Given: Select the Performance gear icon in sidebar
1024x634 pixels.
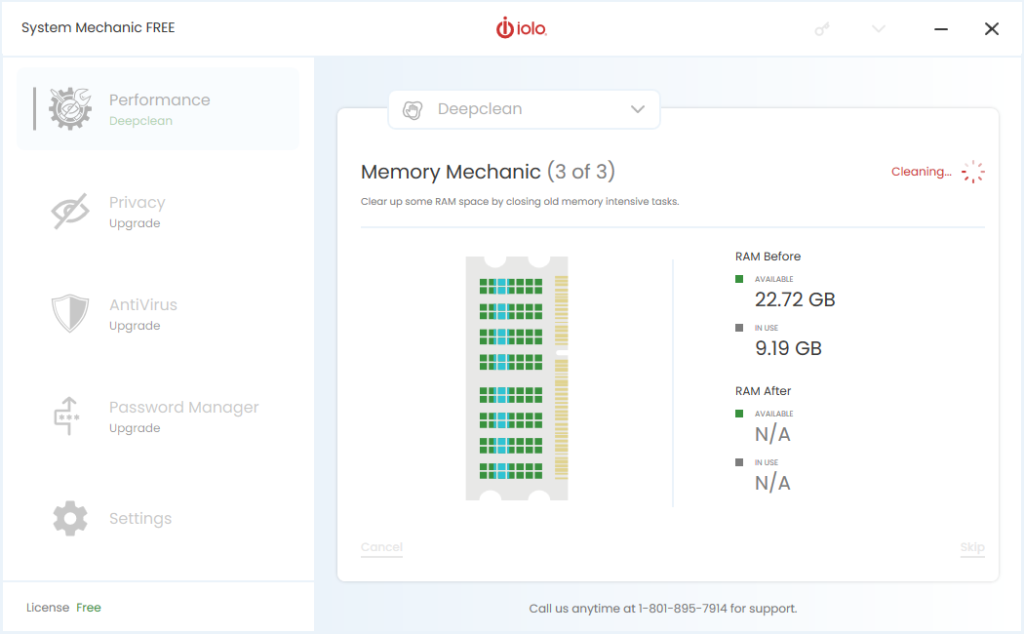Looking at the screenshot, I should click(x=68, y=108).
